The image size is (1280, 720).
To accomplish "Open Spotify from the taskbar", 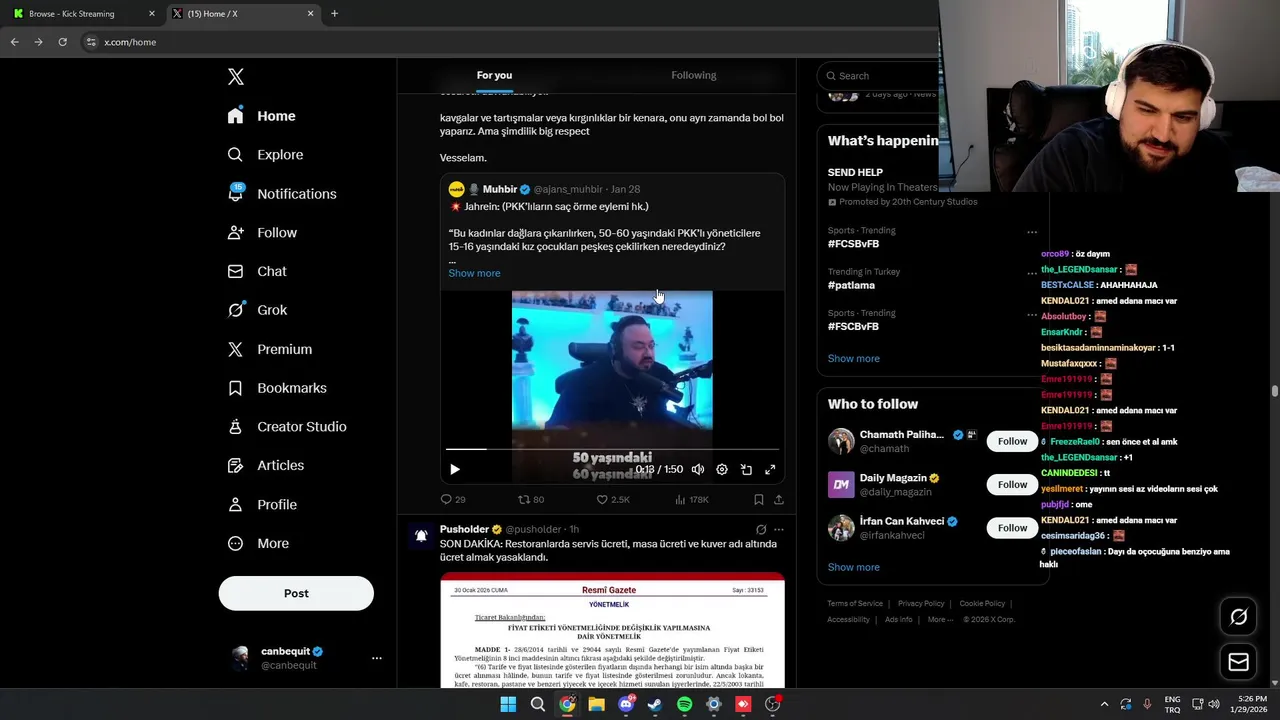I will pyautogui.click(x=684, y=705).
